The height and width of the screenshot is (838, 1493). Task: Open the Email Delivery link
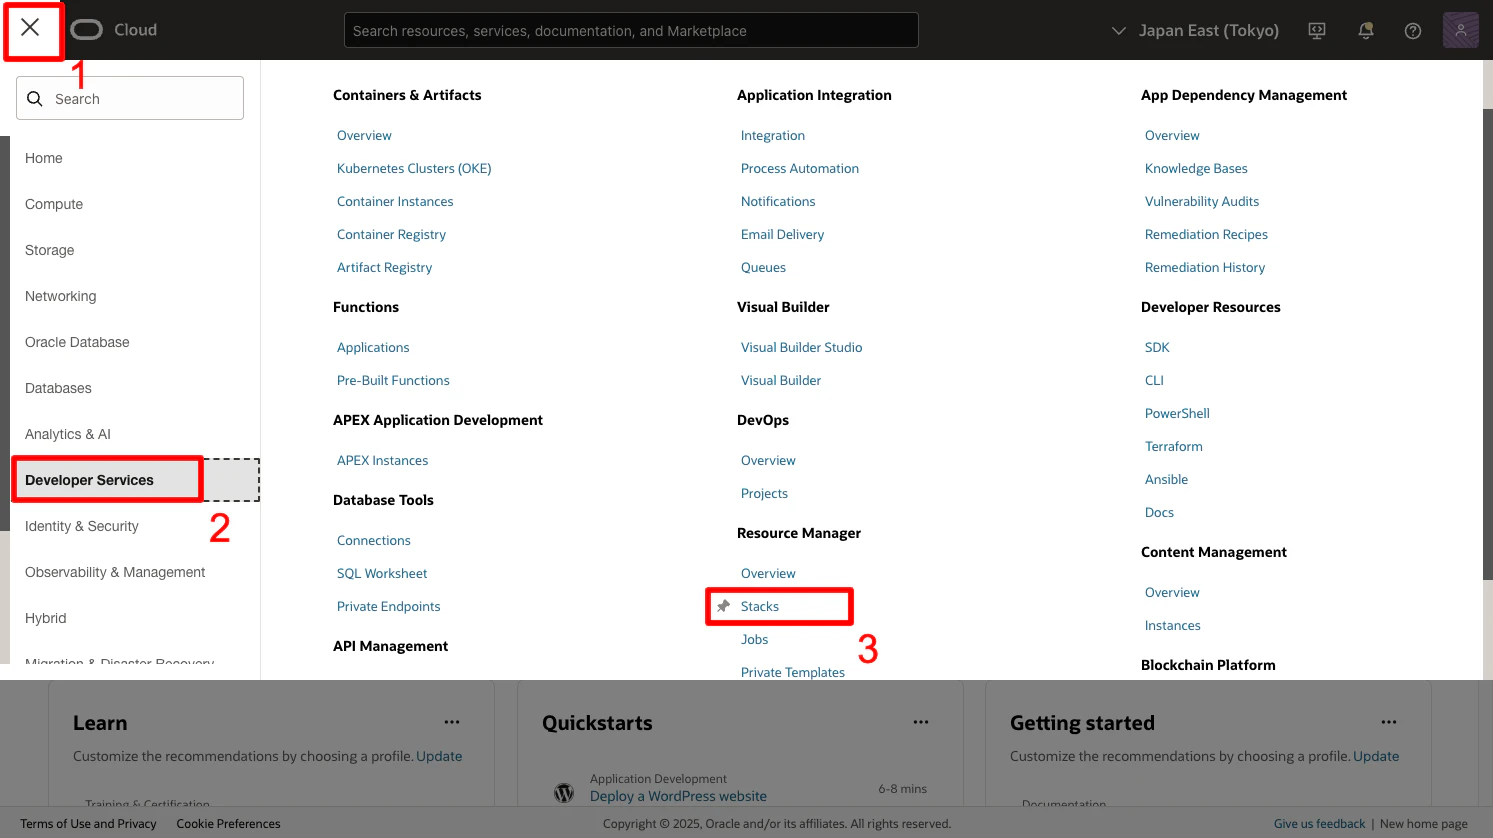[783, 234]
